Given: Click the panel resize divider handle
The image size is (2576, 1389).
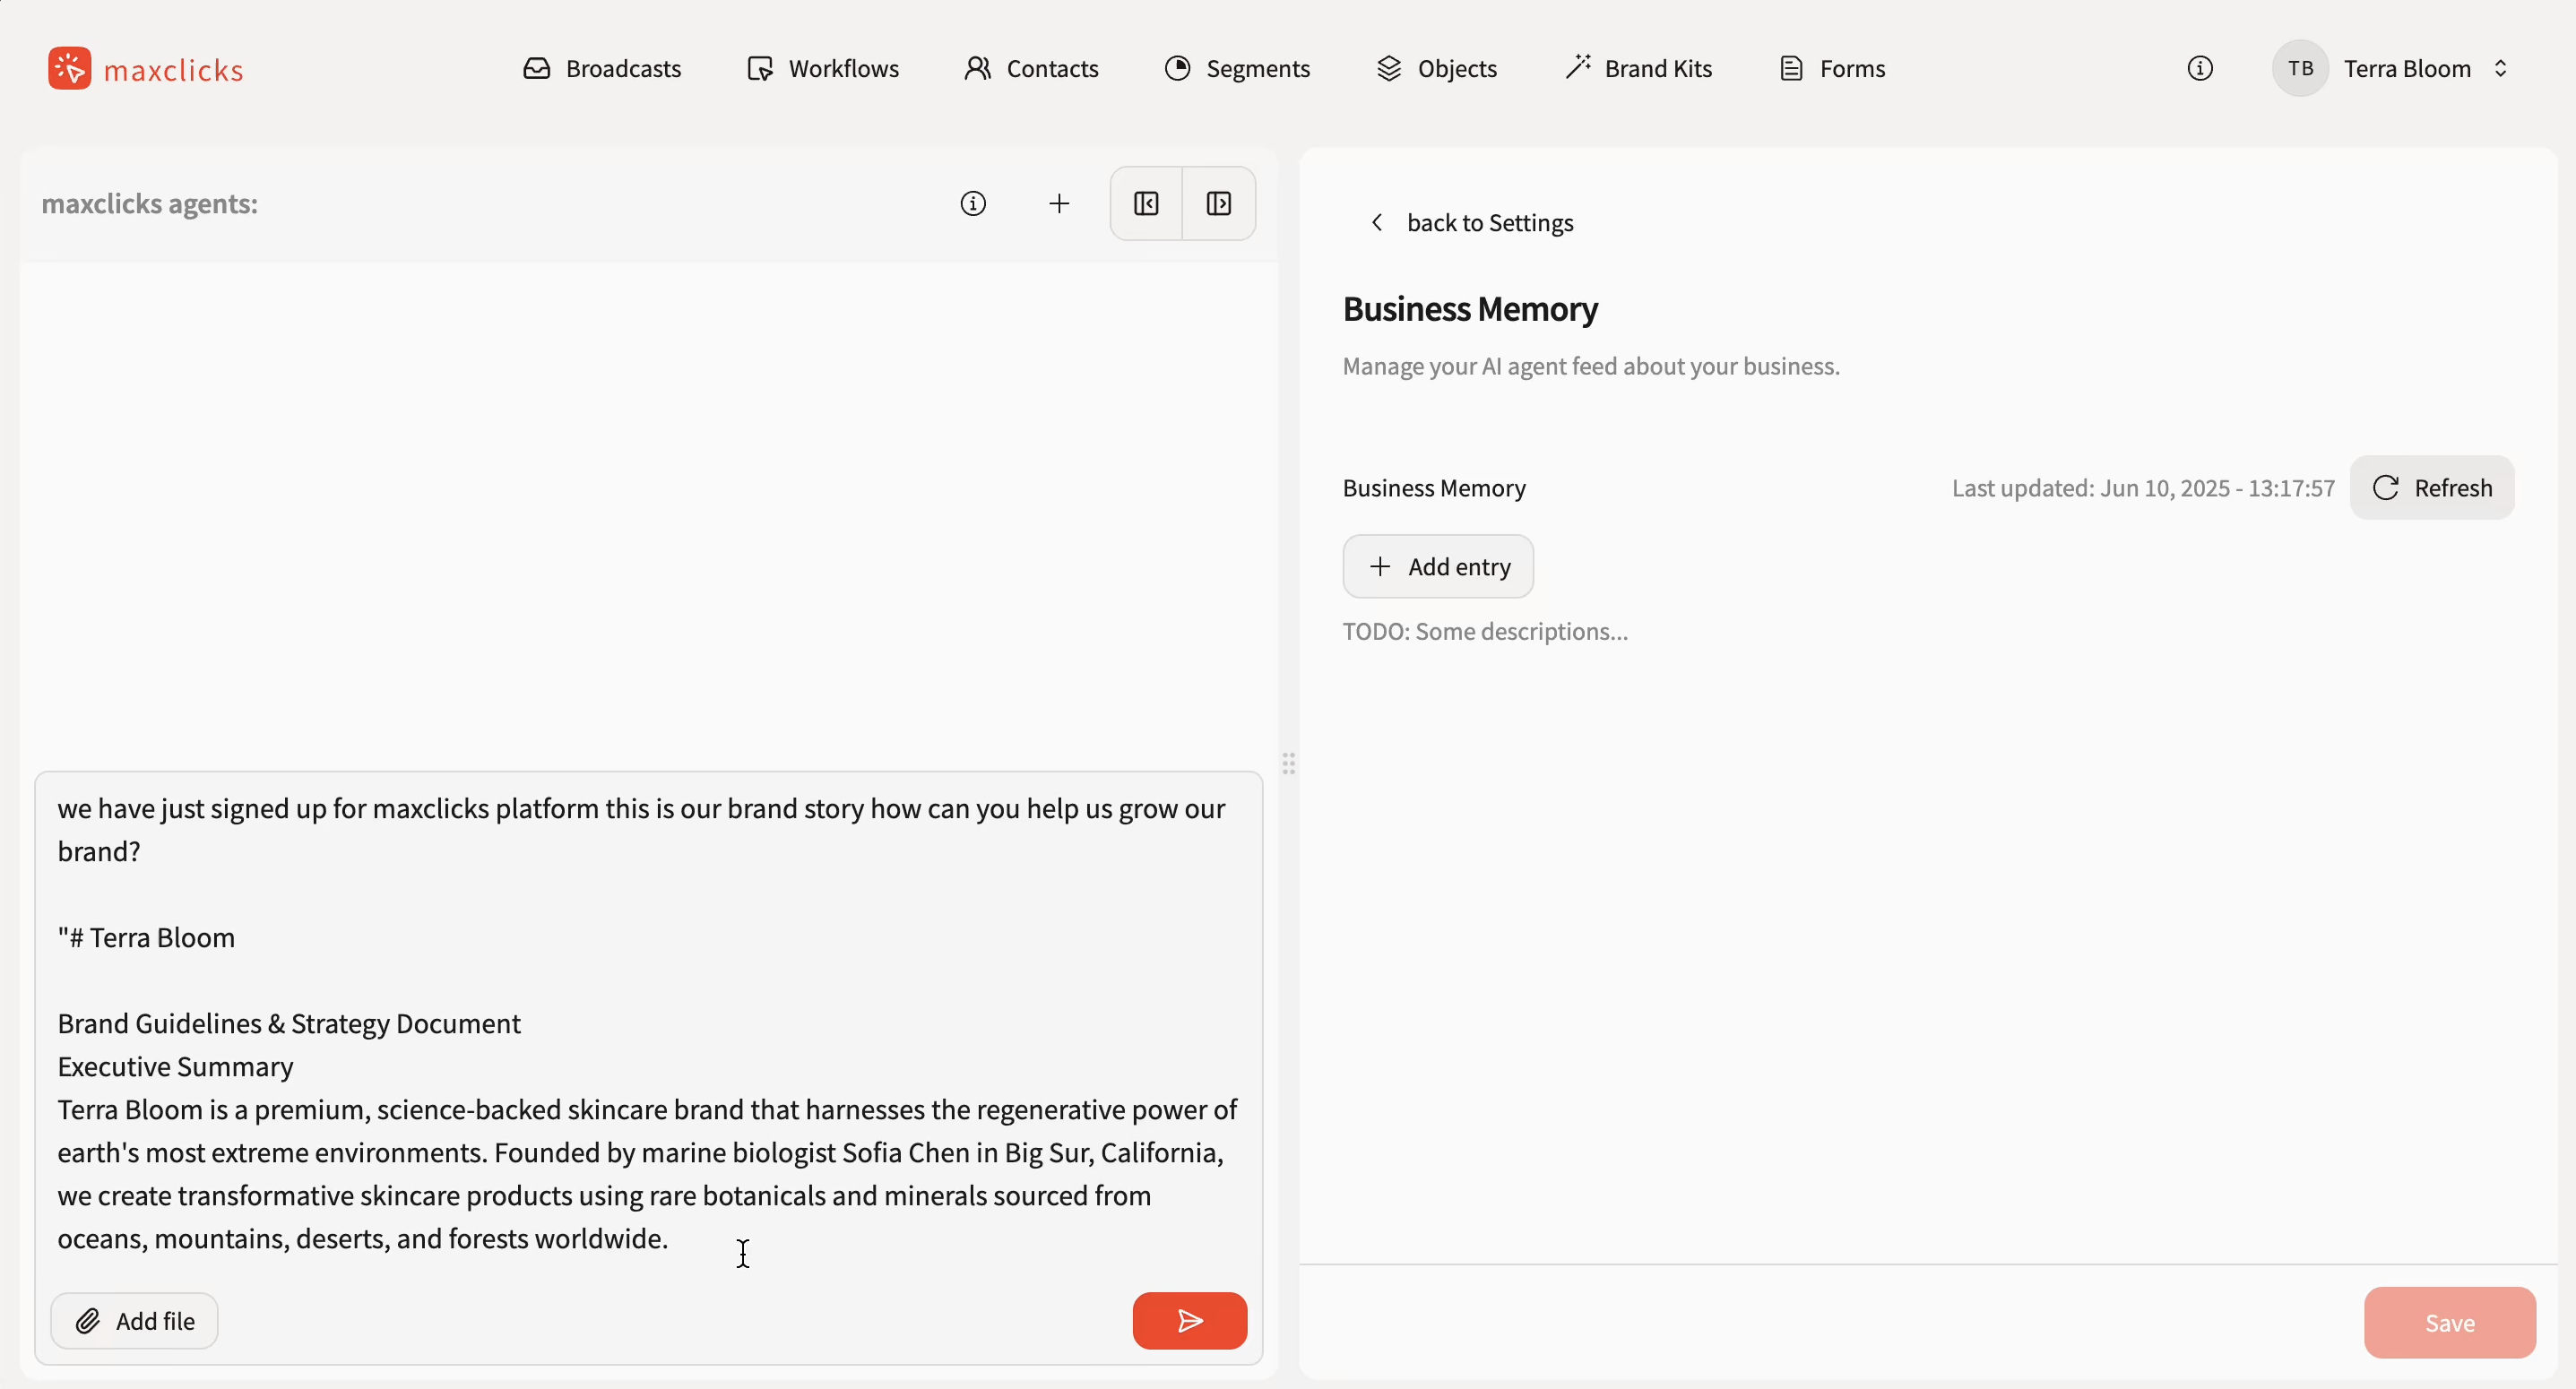Looking at the screenshot, I should [1288, 764].
